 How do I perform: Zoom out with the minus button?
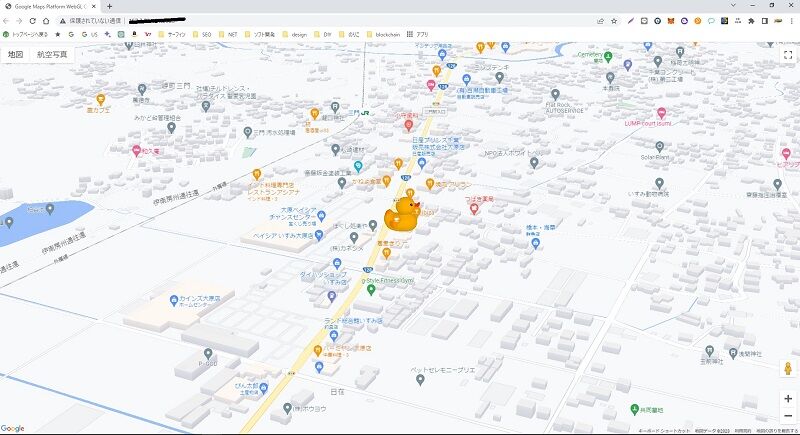pos(788,416)
